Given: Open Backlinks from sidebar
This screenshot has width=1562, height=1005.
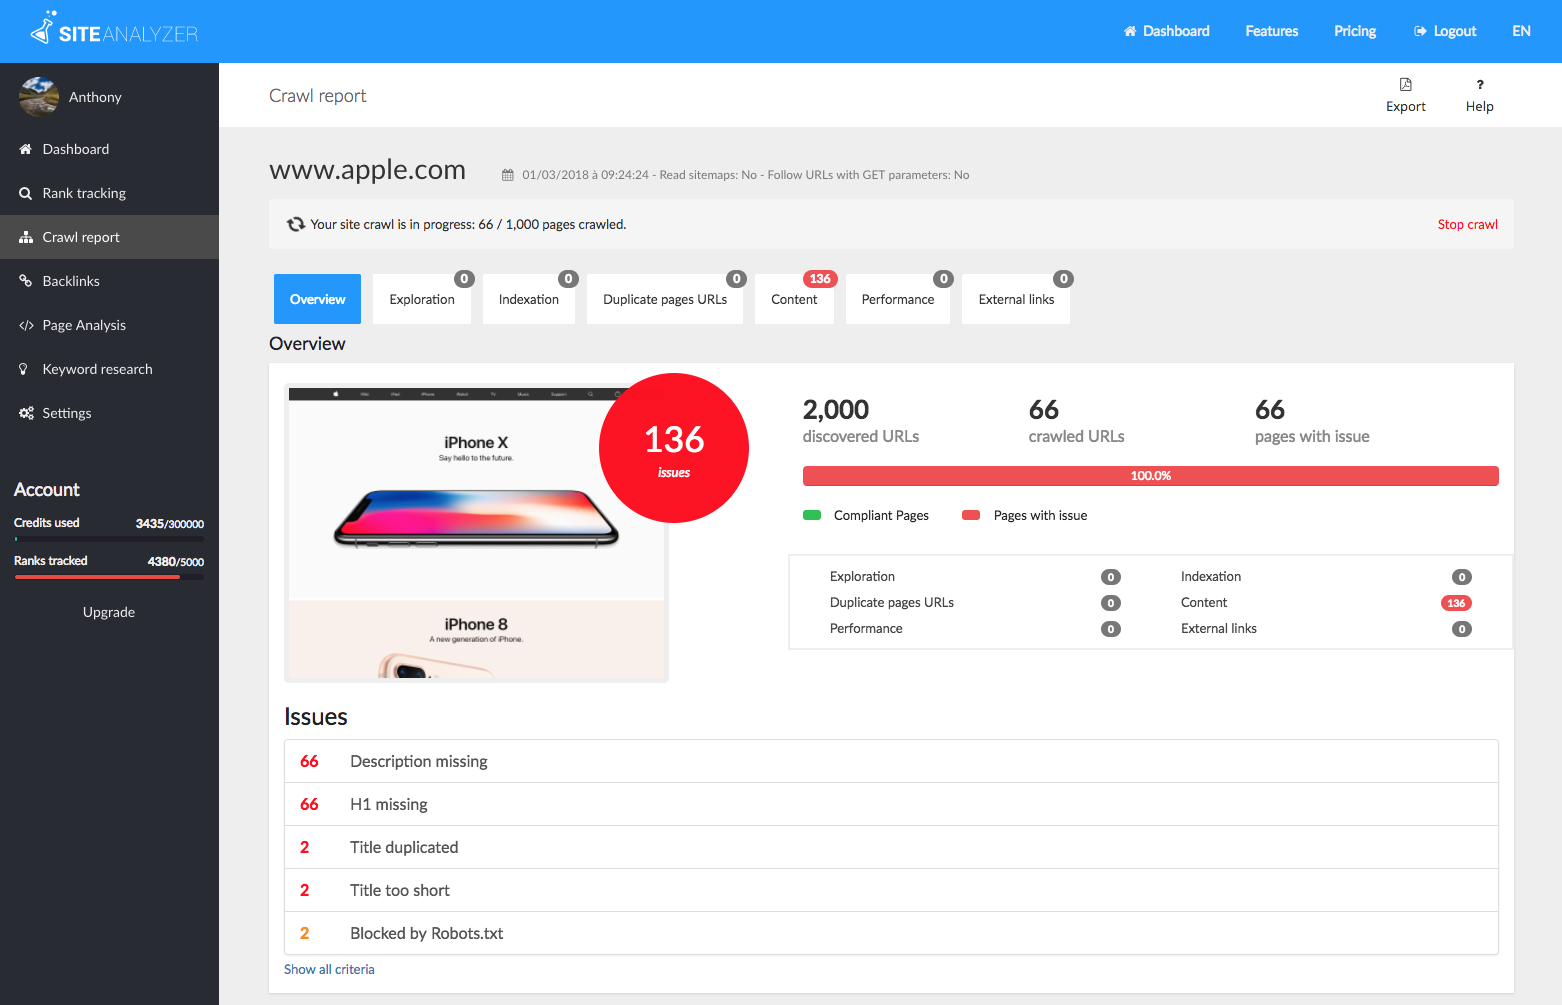Looking at the screenshot, I should pyautogui.click(x=109, y=281).
